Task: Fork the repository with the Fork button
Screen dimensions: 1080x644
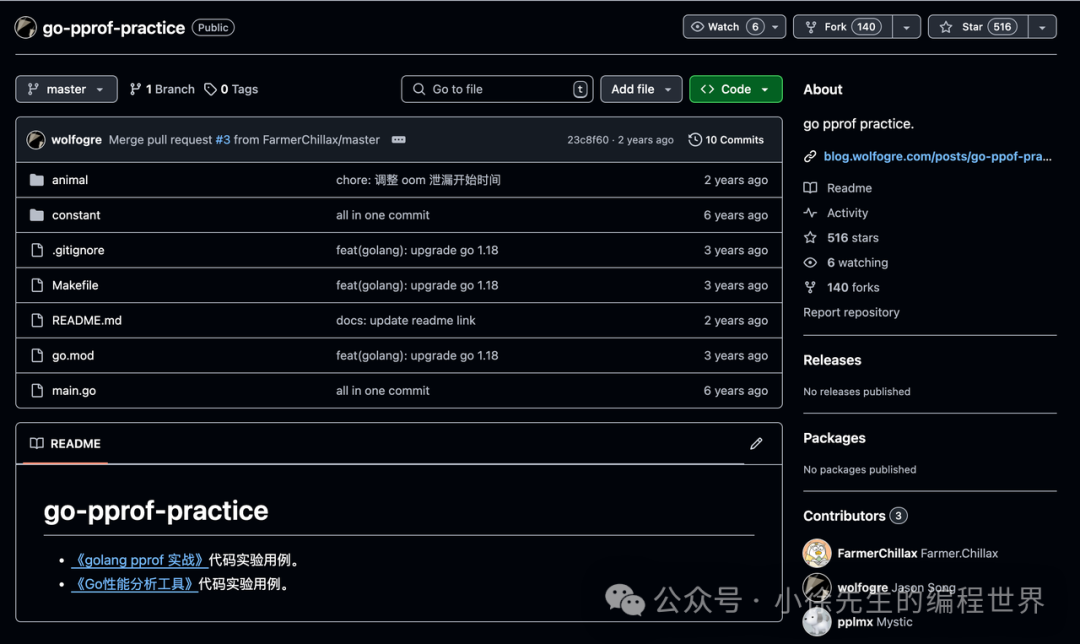Action: pos(843,27)
